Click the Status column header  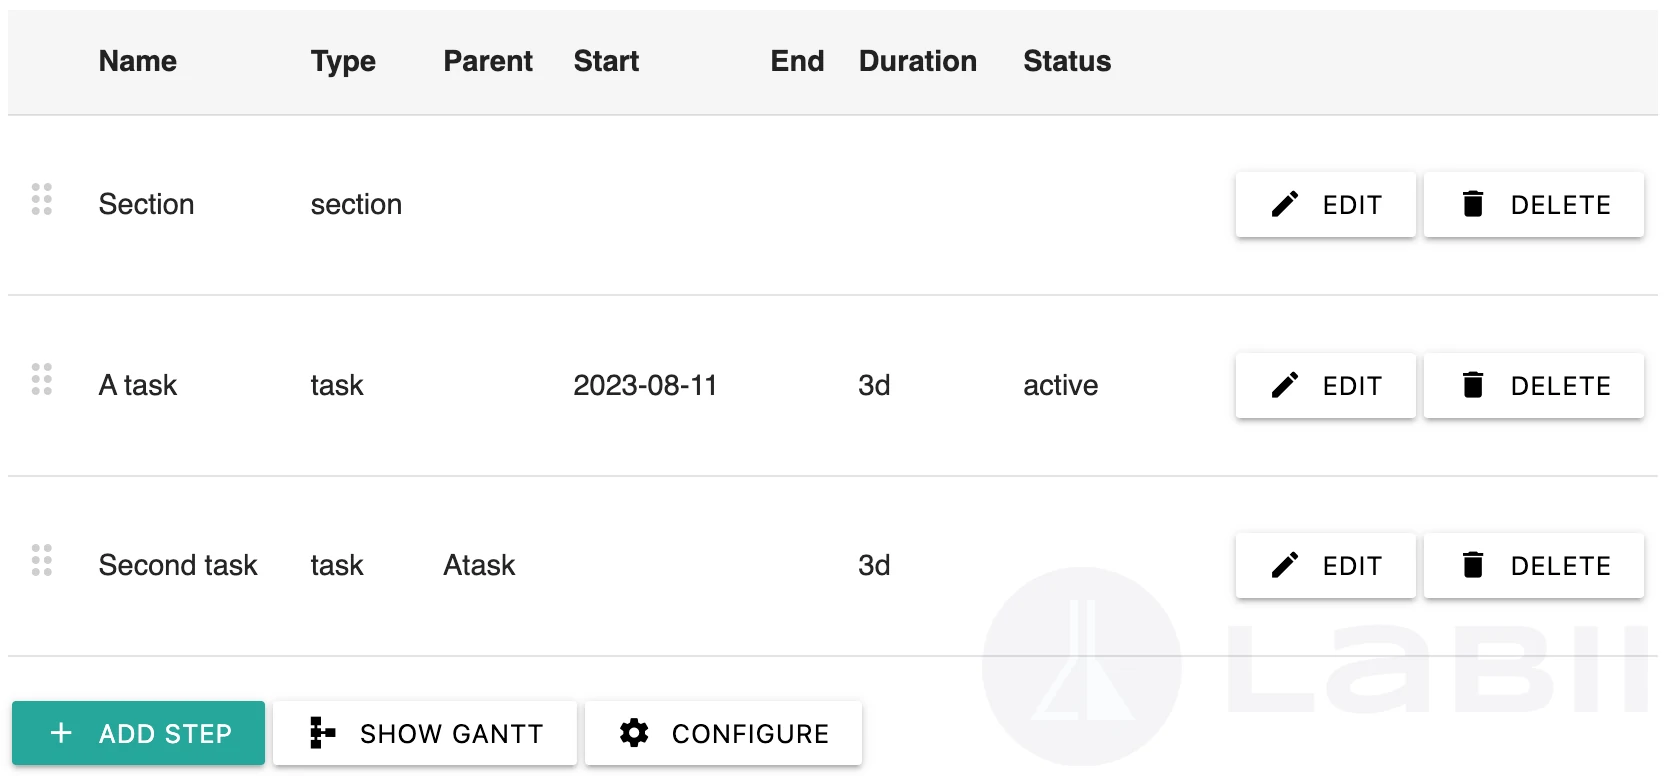point(1066,61)
